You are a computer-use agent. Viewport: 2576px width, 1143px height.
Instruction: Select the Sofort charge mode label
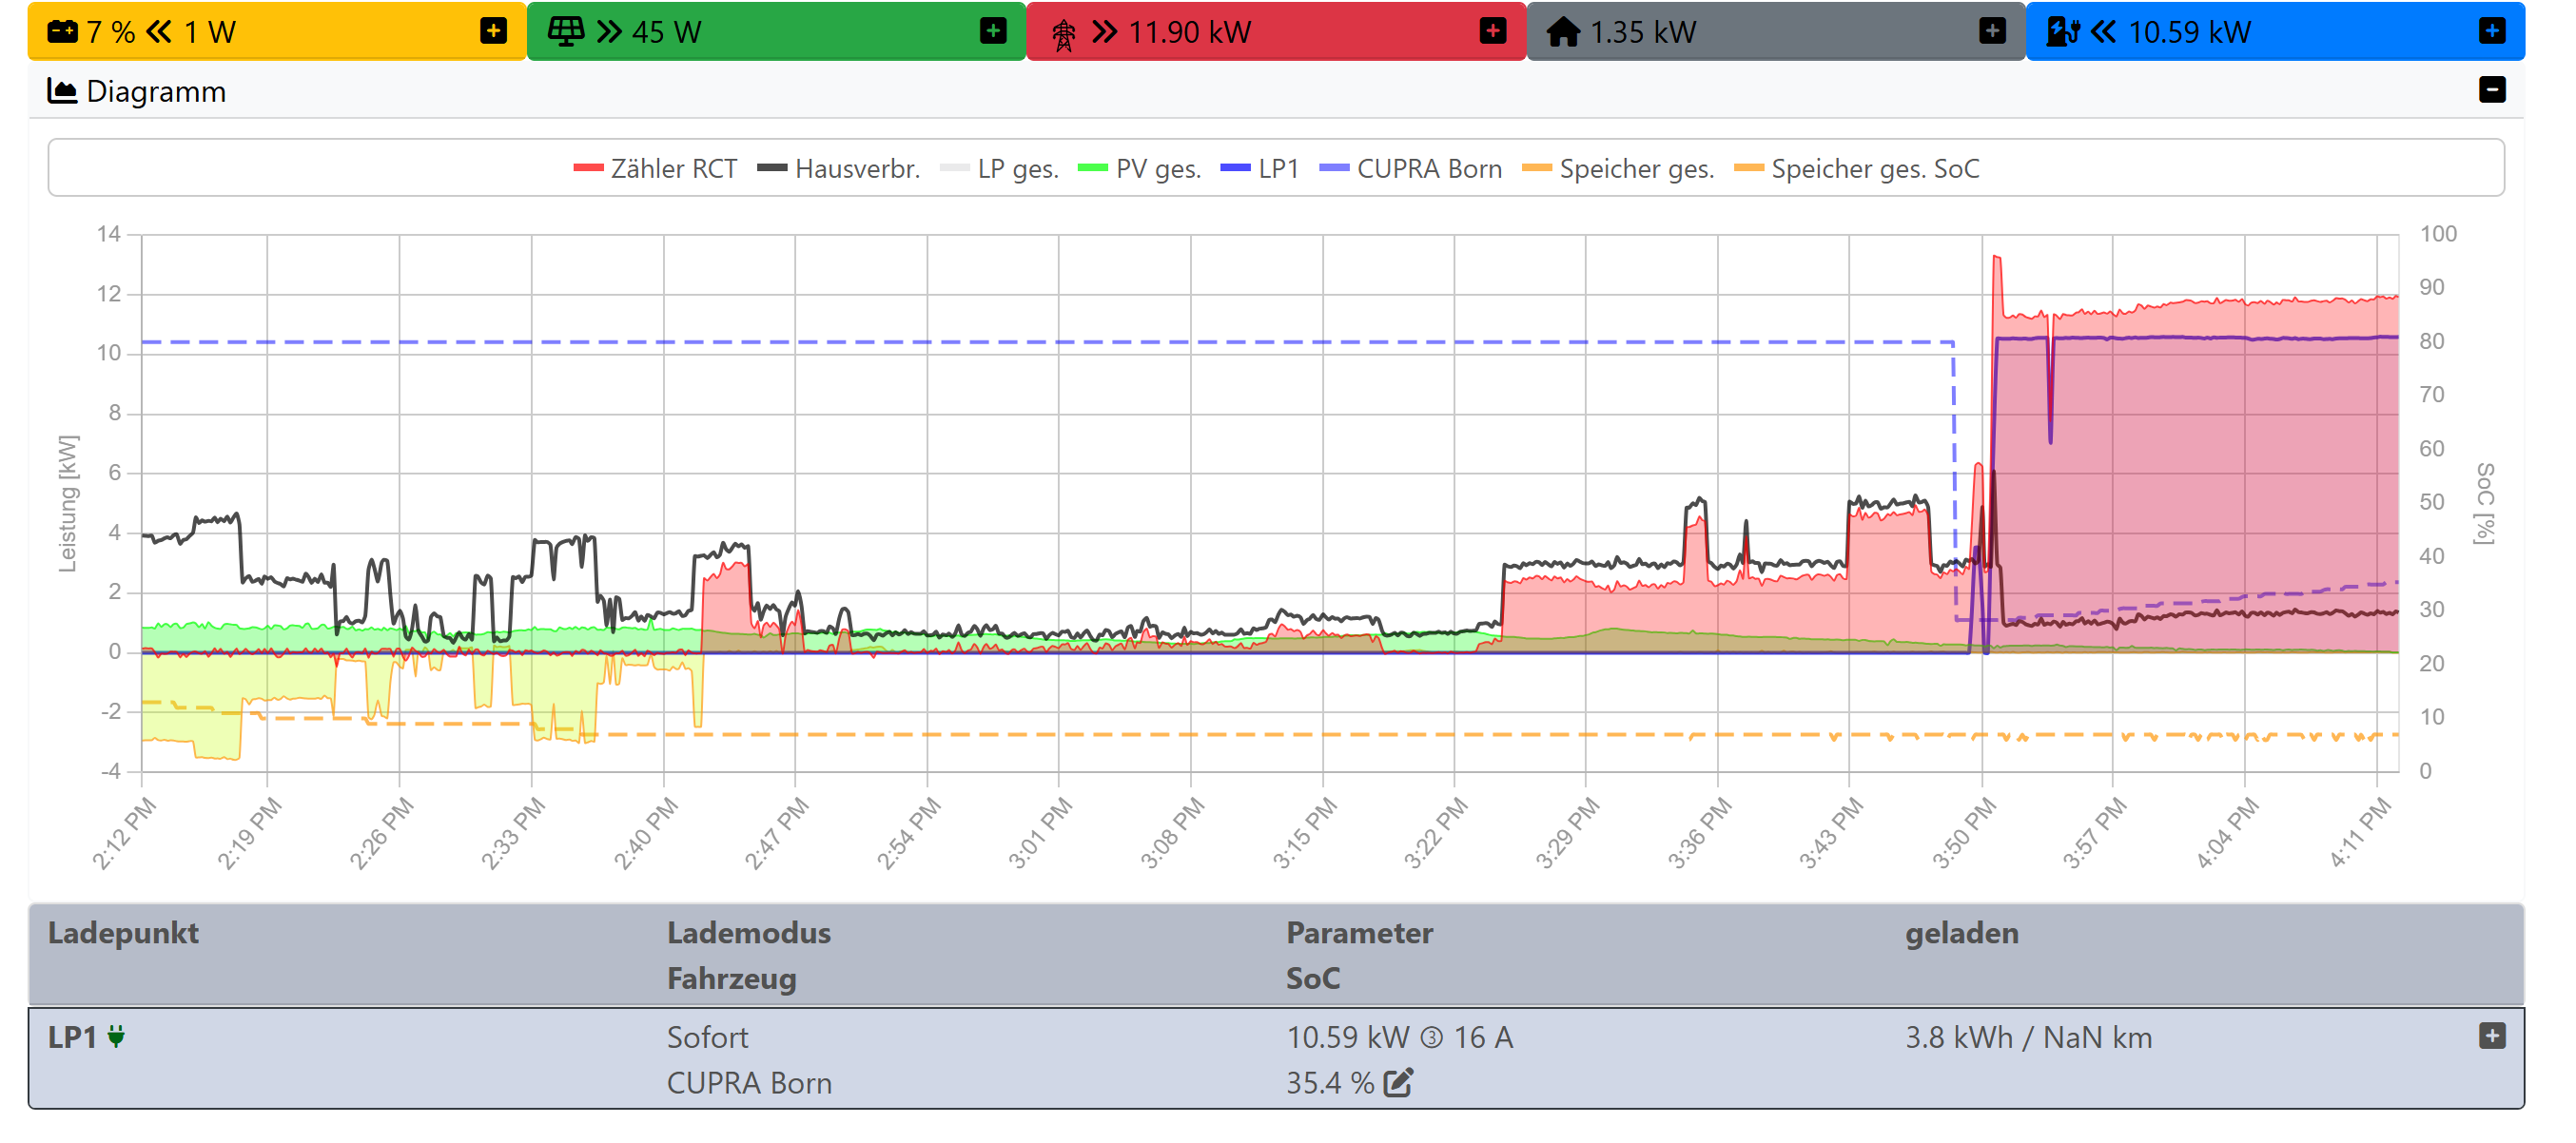707,1037
